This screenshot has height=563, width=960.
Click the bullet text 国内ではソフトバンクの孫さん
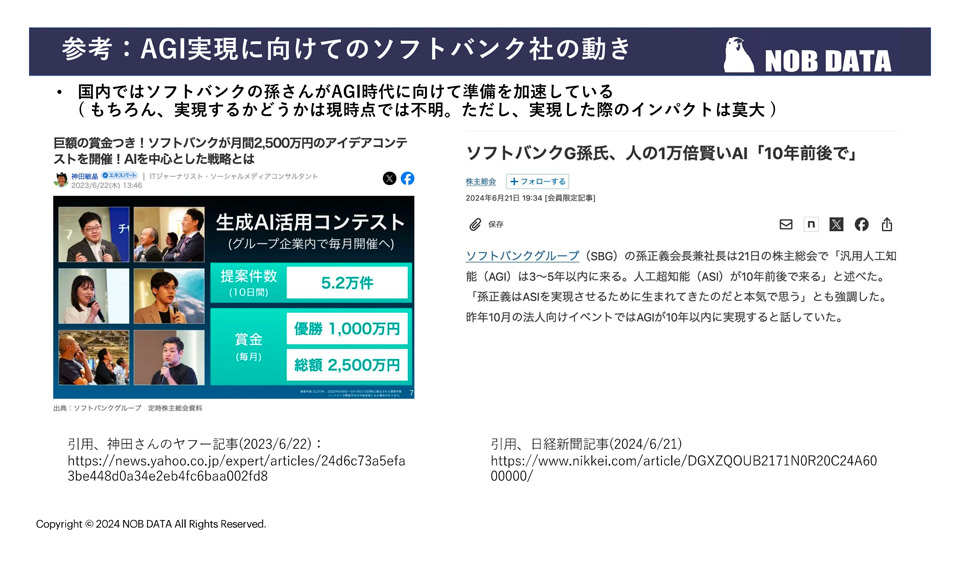pyautogui.click(x=345, y=92)
